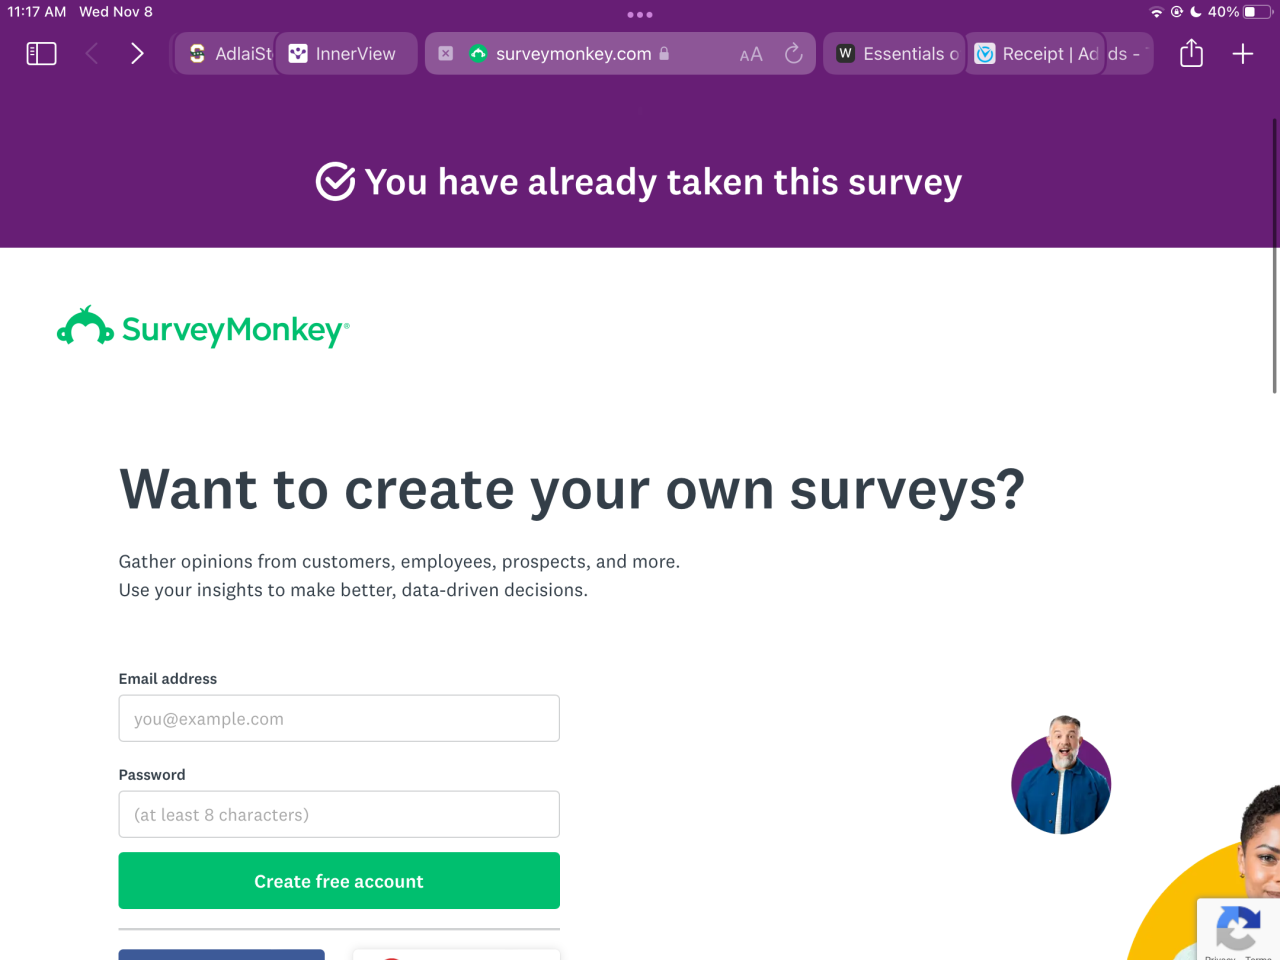Viewport: 1280px width, 960px height.
Task: Go forward to the next page
Action: click(x=137, y=54)
